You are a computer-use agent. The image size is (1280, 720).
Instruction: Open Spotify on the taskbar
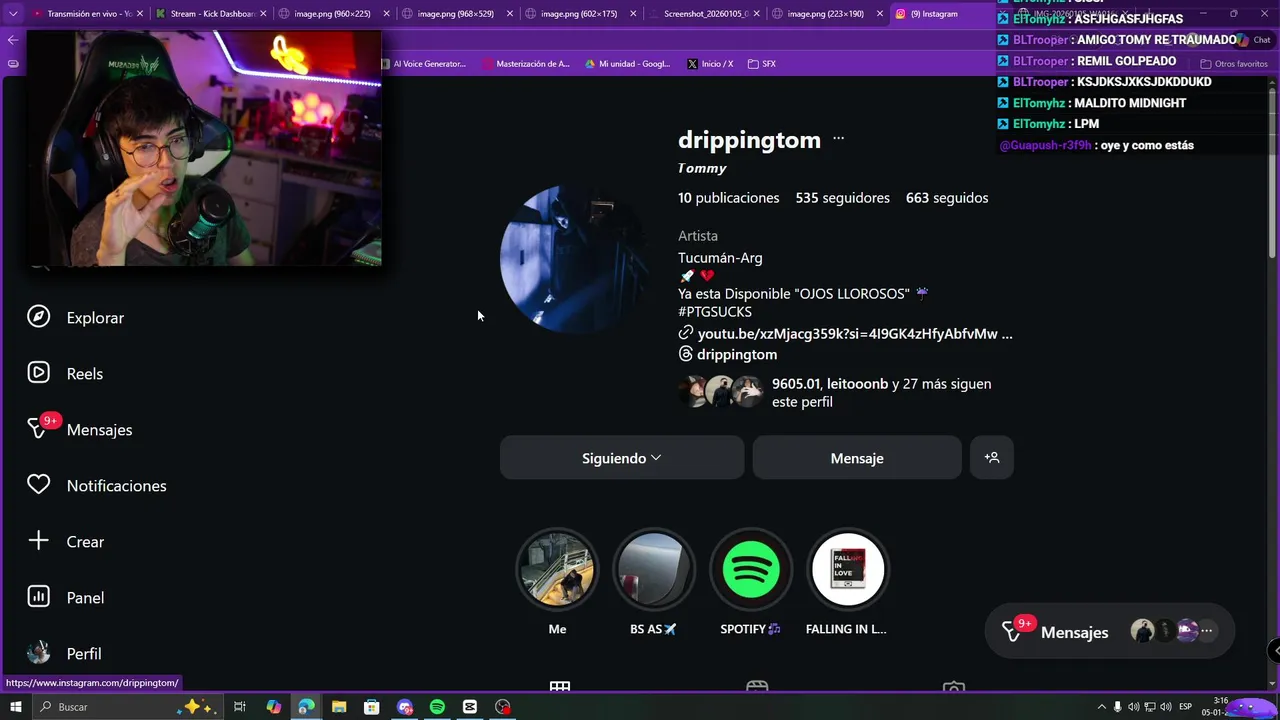[437, 707]
